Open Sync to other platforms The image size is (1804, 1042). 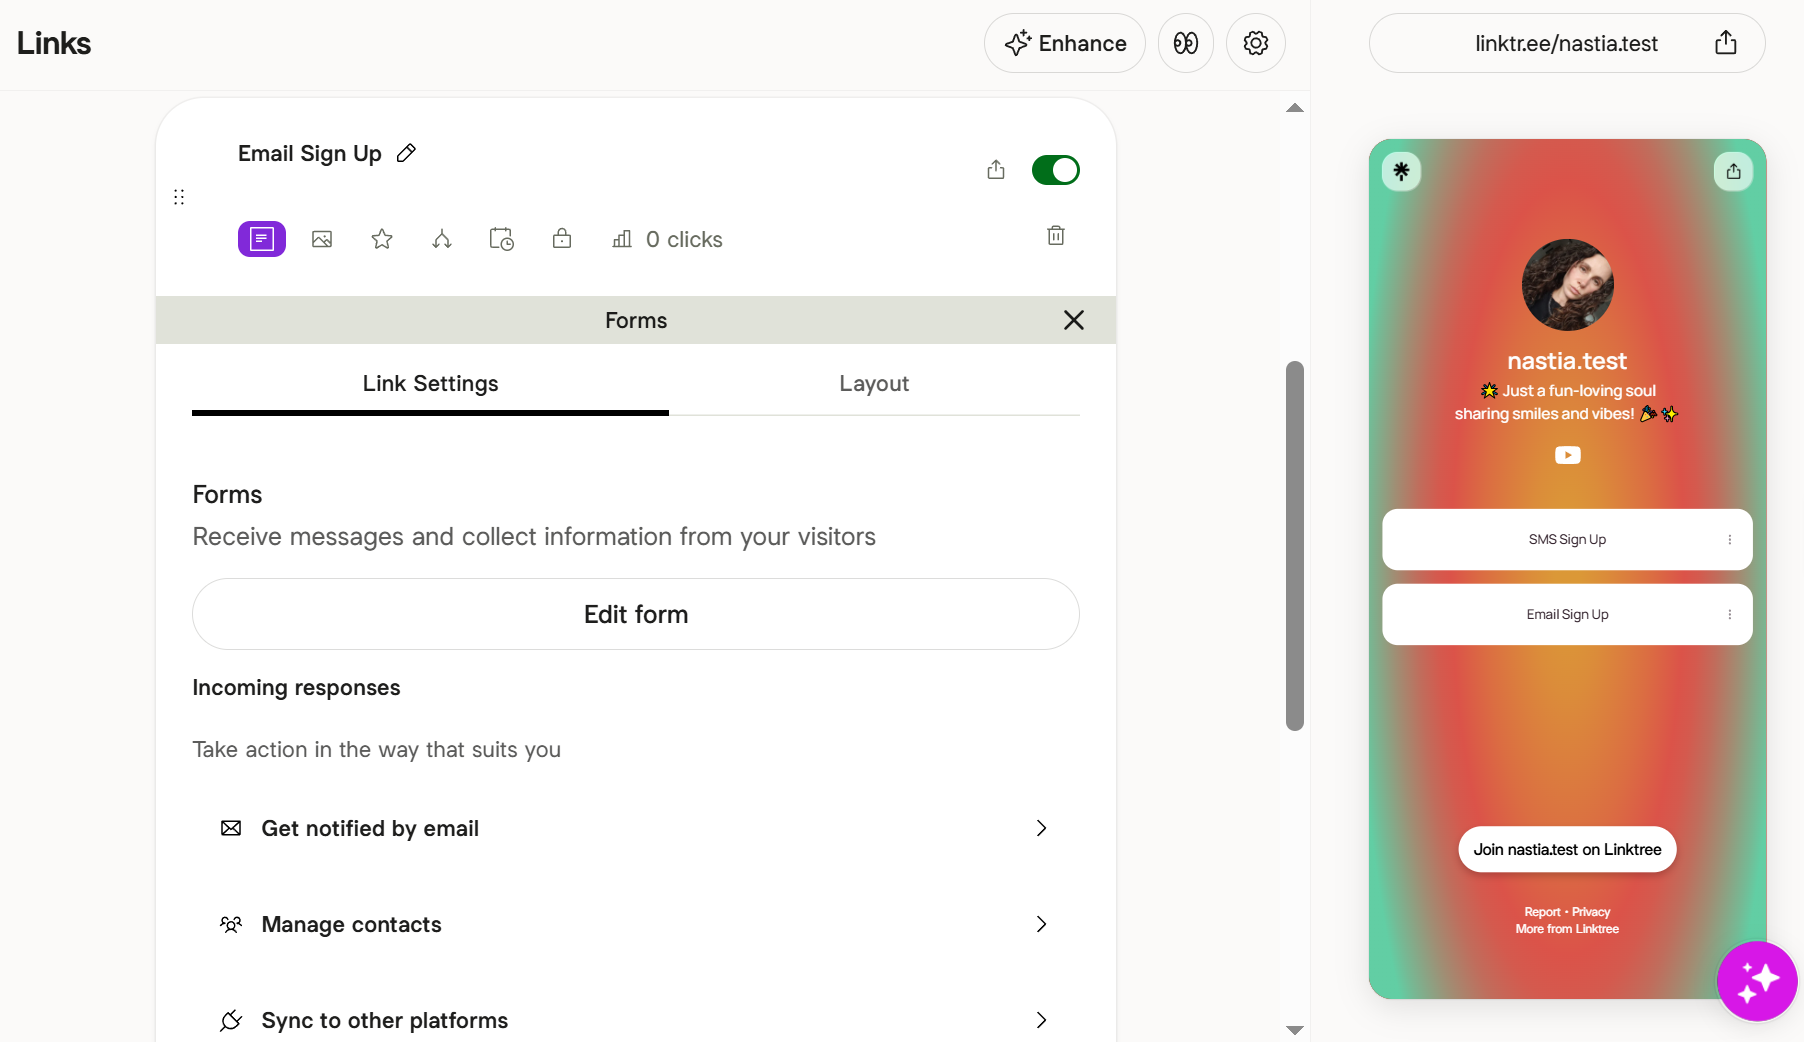click(636, 1020)
